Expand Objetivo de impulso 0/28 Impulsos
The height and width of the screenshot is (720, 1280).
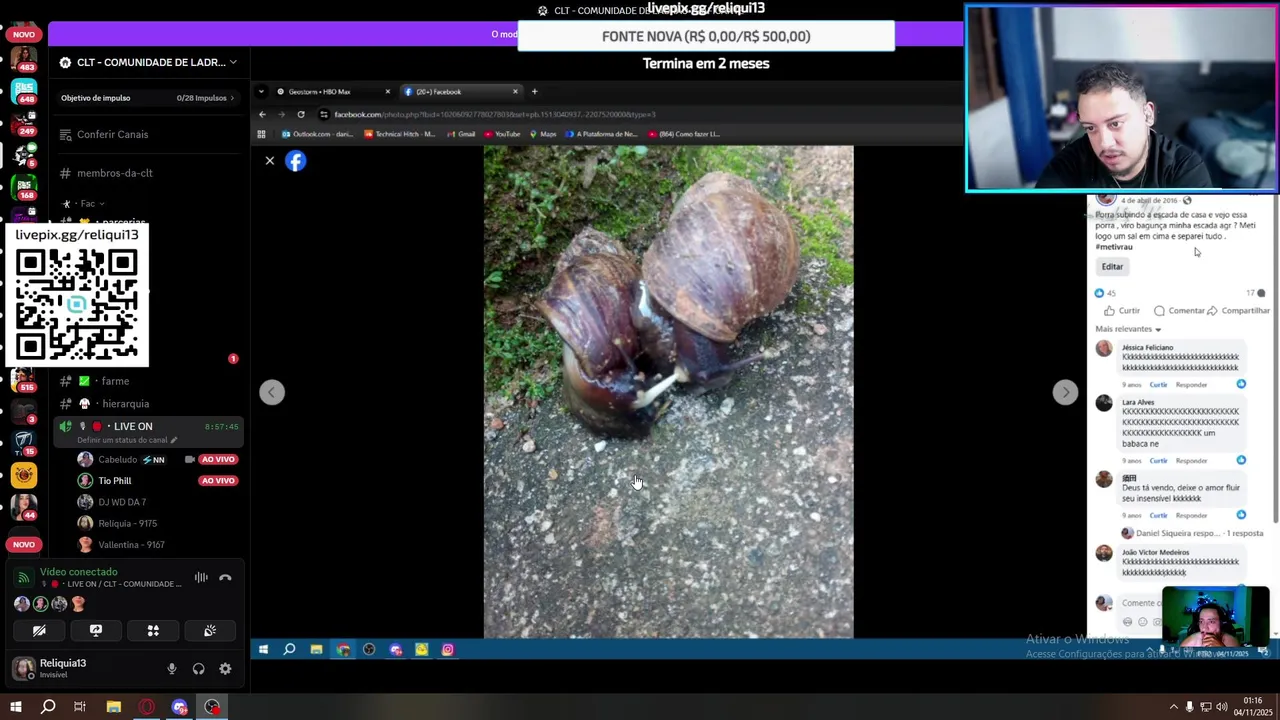click(148, 98)
